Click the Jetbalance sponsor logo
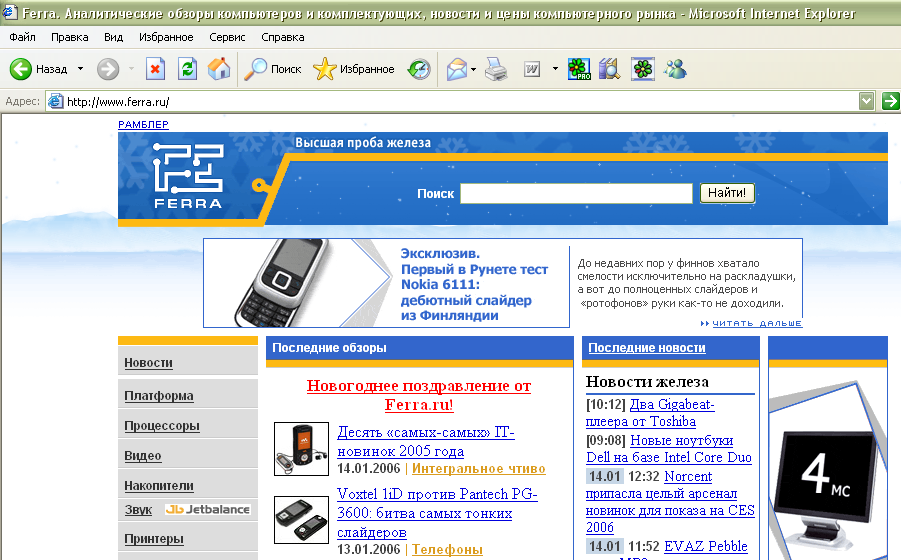The image size is (901, 560). 207,509
